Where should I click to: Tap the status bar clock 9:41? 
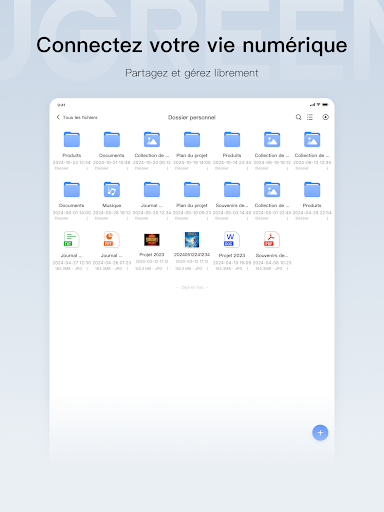61,105
